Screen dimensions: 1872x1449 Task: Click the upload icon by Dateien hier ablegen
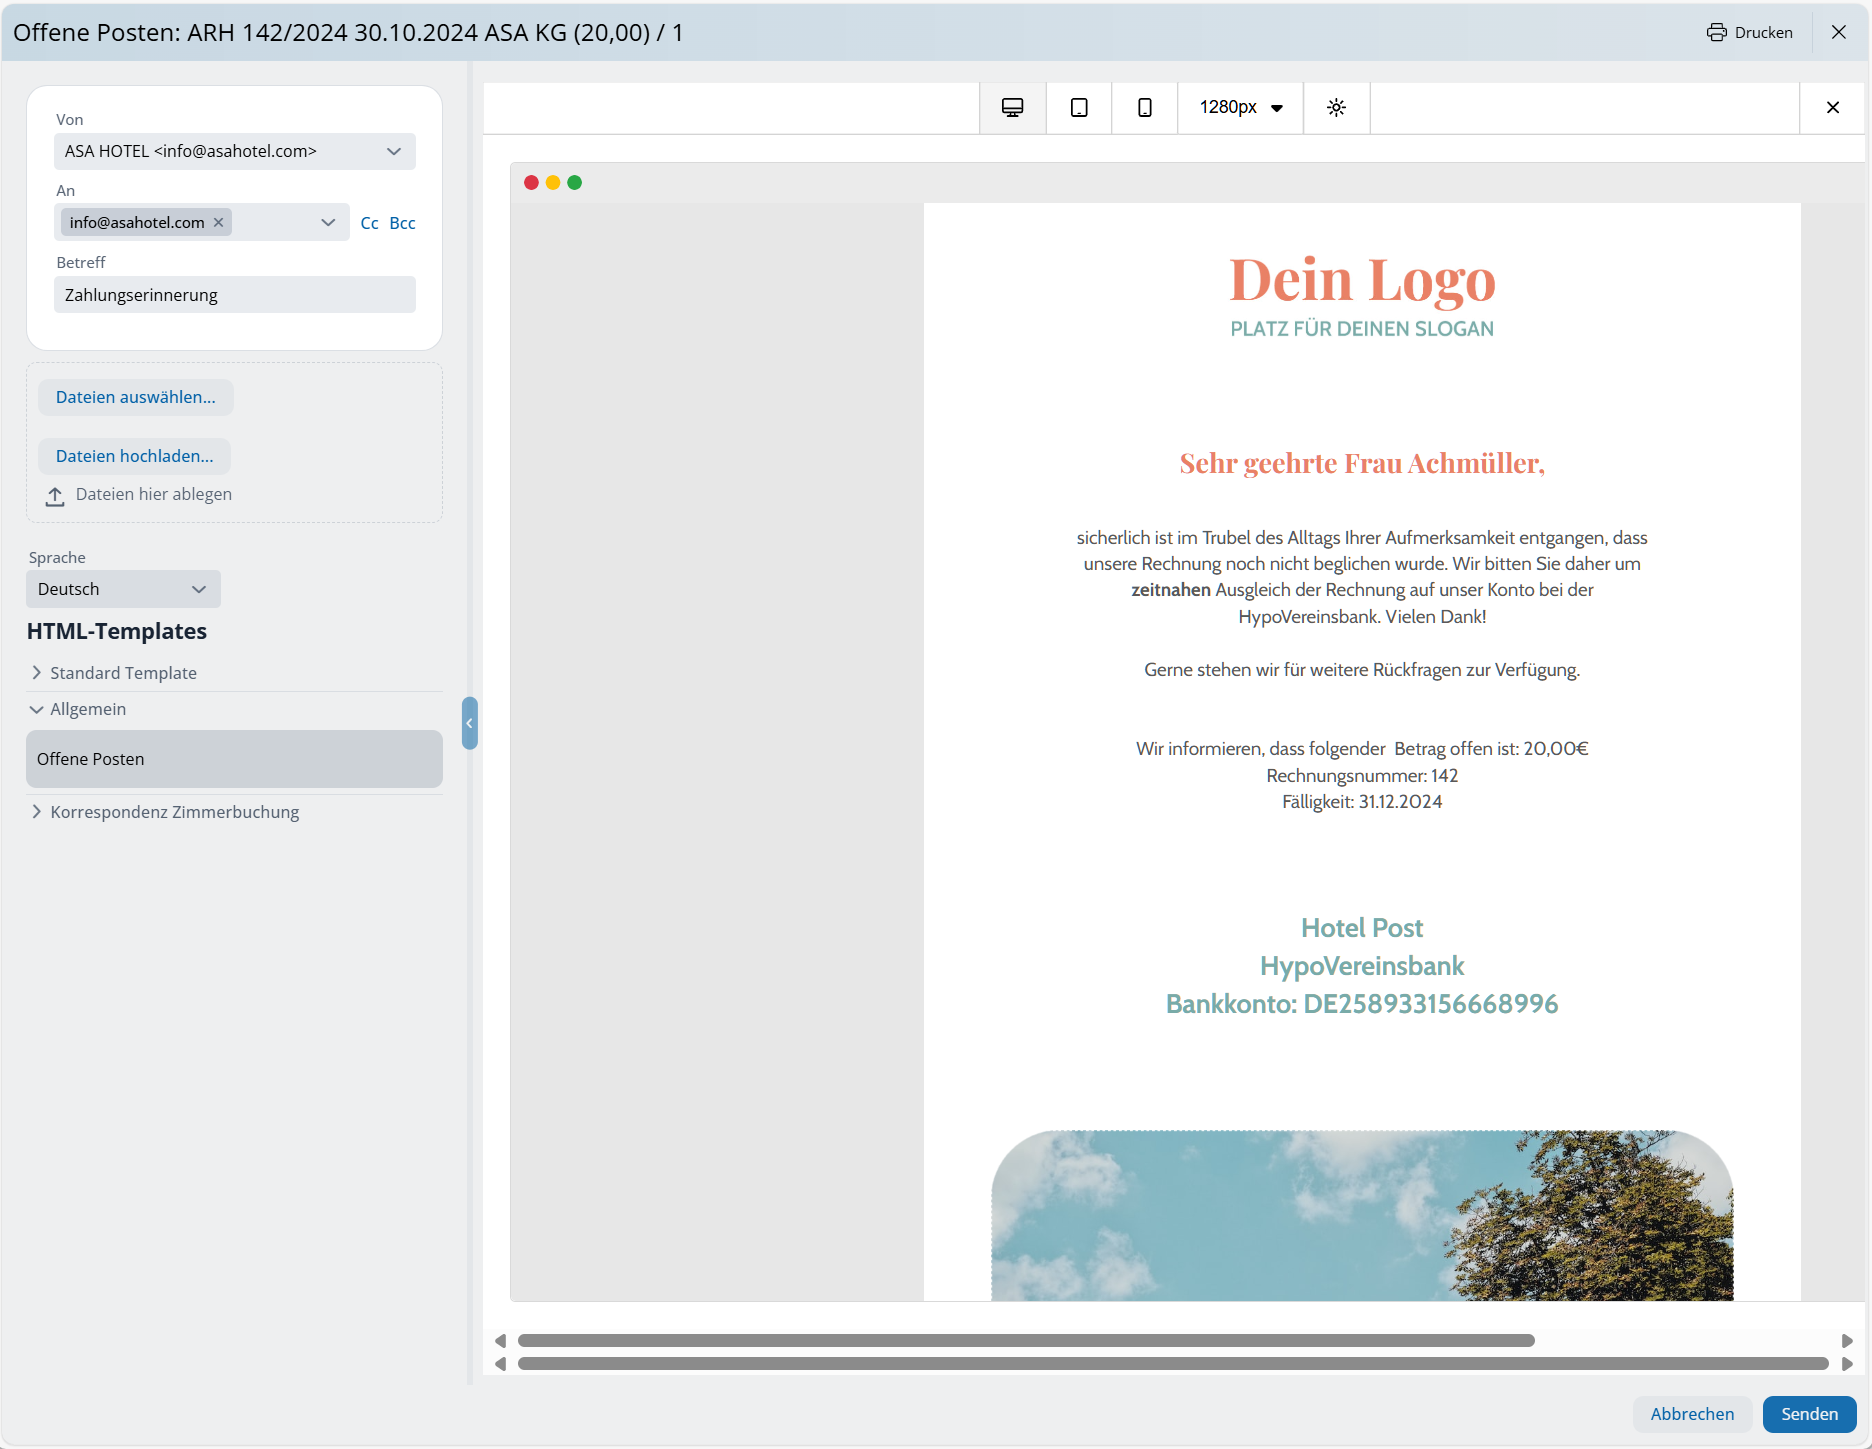[55, 496]
